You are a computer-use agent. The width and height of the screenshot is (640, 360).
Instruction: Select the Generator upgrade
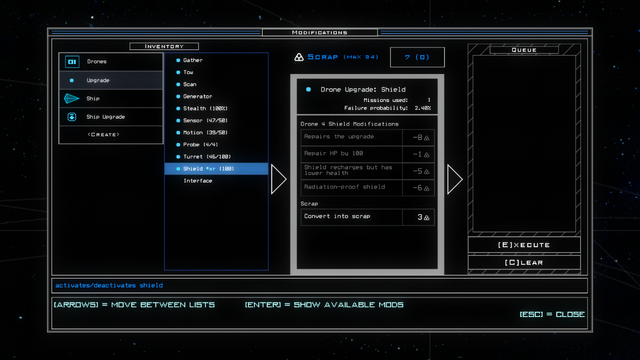pyautogui.click(x=216, y=97)
